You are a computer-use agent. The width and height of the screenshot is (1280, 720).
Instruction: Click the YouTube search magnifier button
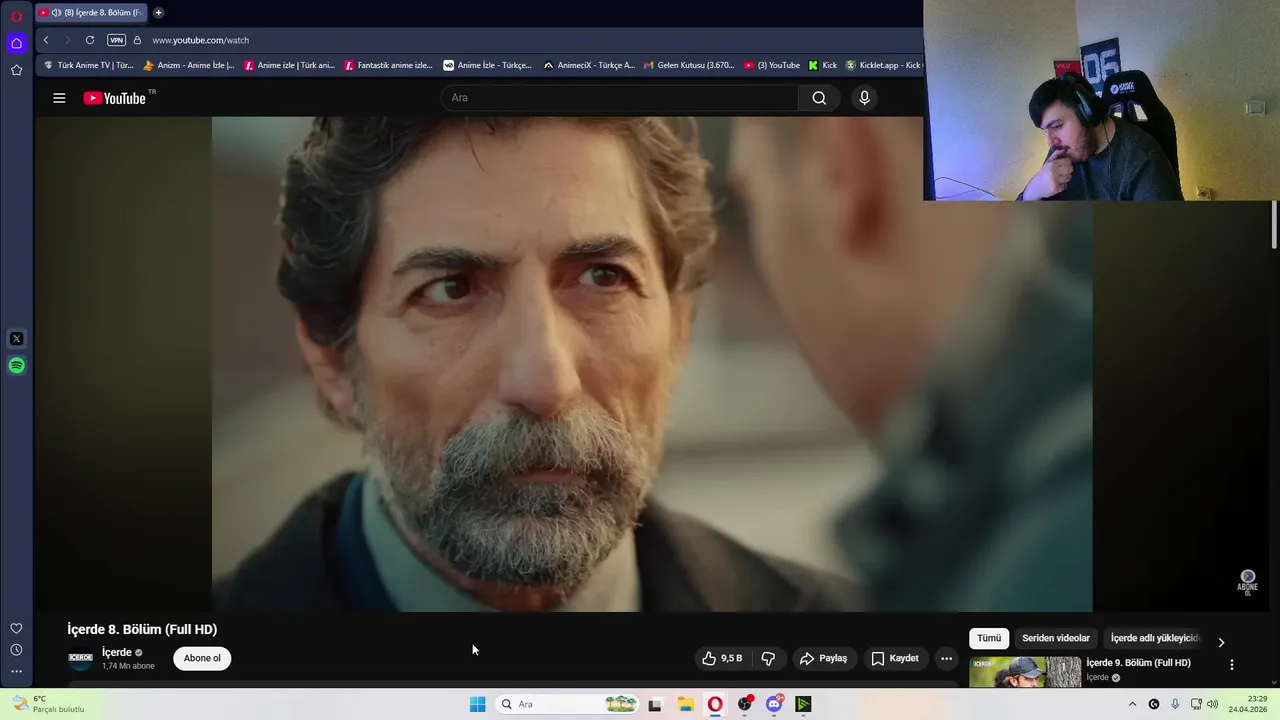coord(819,98)
